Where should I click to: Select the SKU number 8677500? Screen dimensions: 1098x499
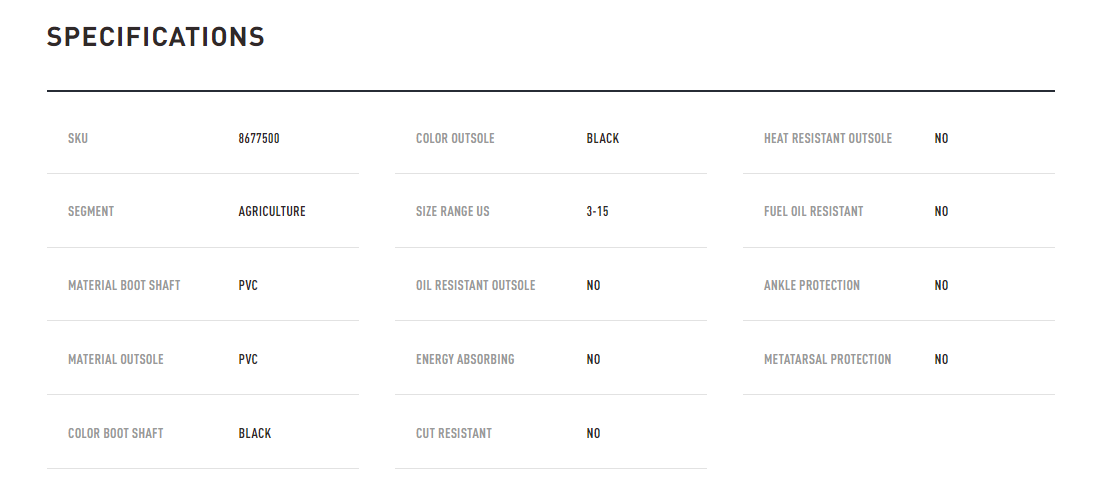click(259, 139)
